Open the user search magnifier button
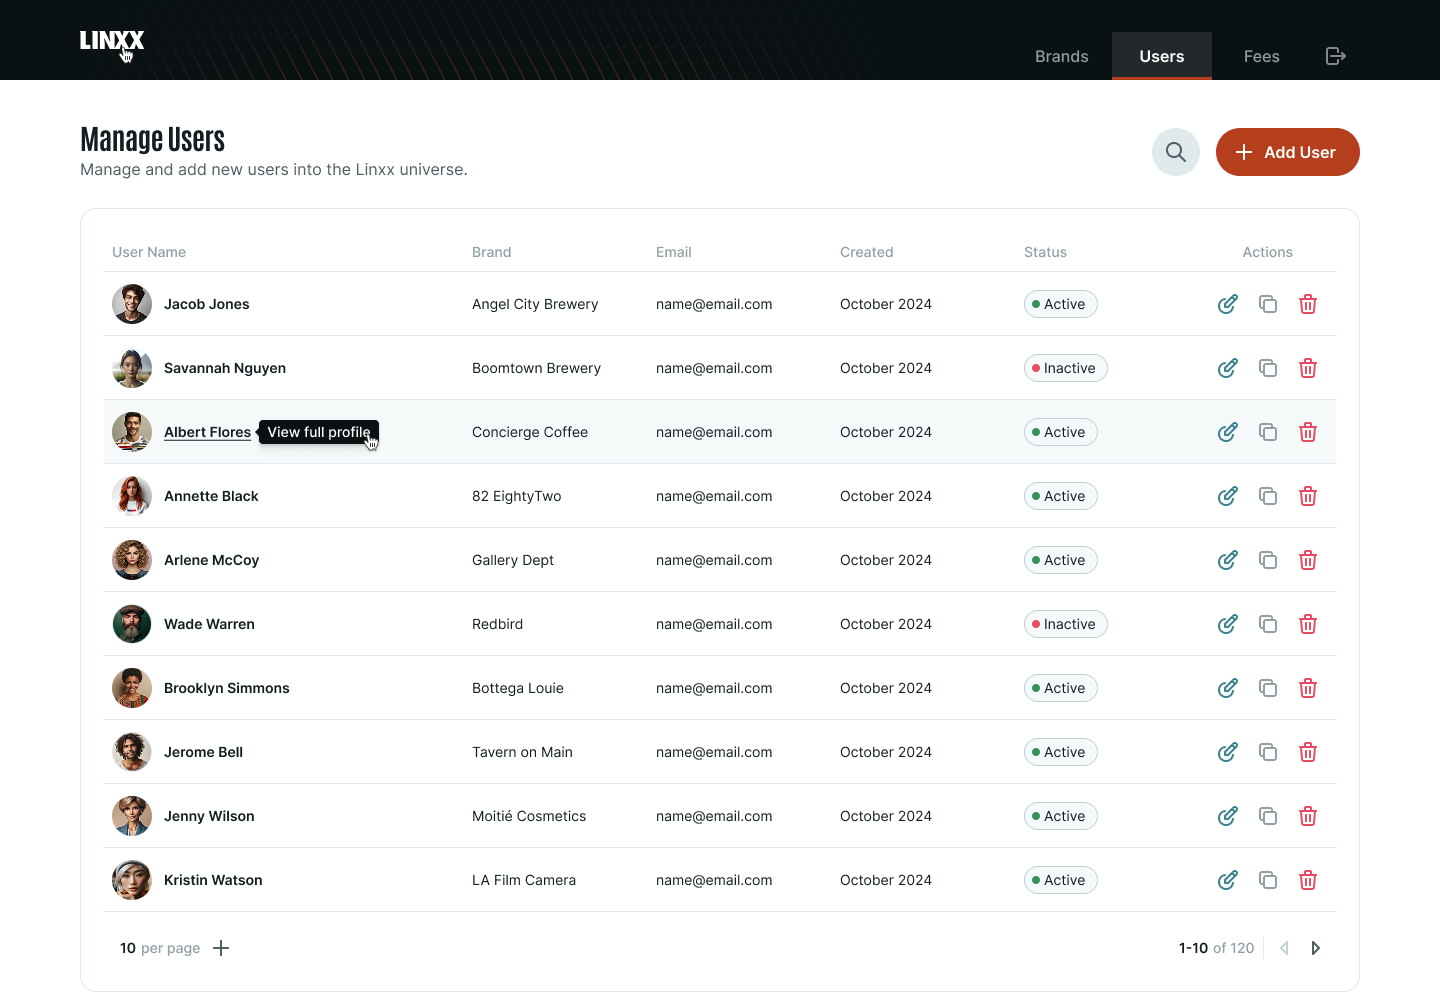The height and width of the screenshot is (992, 1440). click(1175, 152)
